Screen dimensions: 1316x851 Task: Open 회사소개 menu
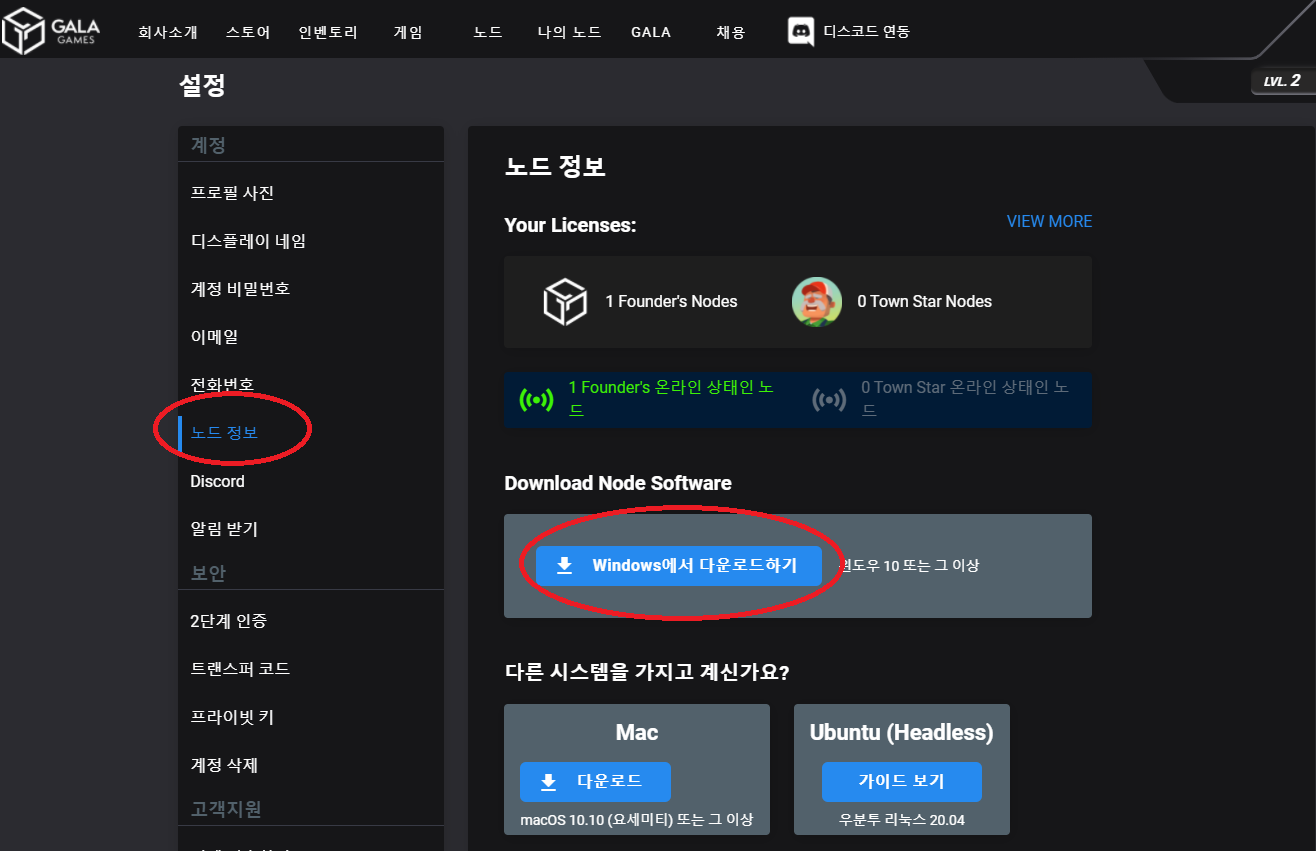coord(168,32)
